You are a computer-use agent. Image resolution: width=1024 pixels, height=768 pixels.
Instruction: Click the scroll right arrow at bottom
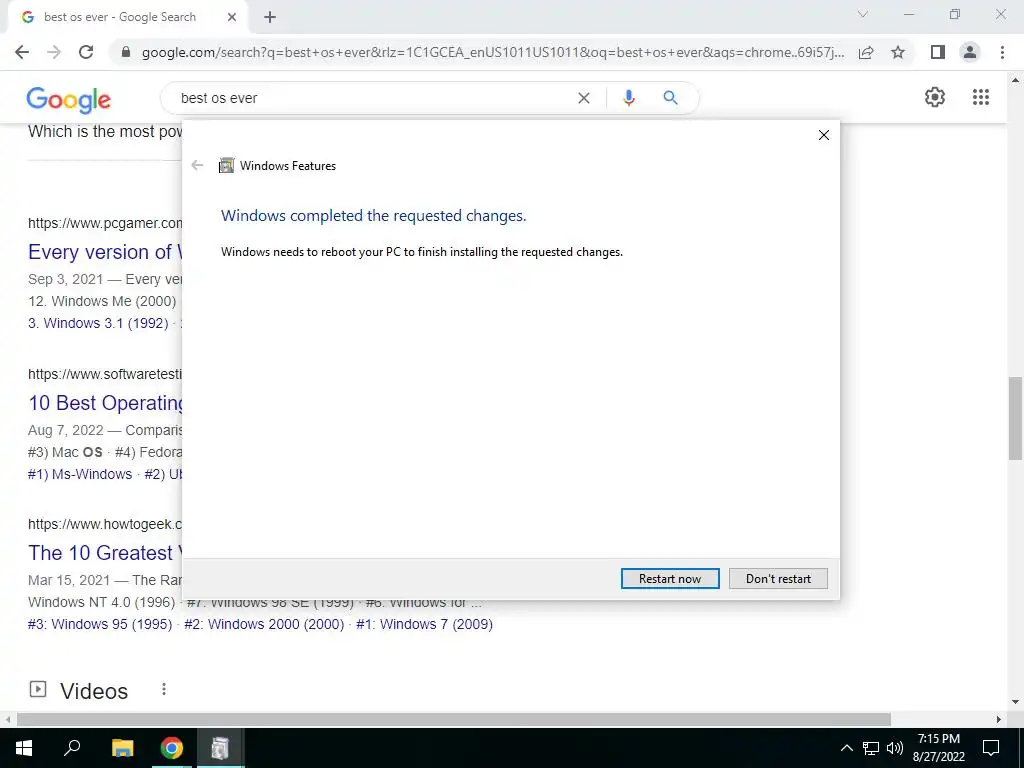[x=999, y=720]
